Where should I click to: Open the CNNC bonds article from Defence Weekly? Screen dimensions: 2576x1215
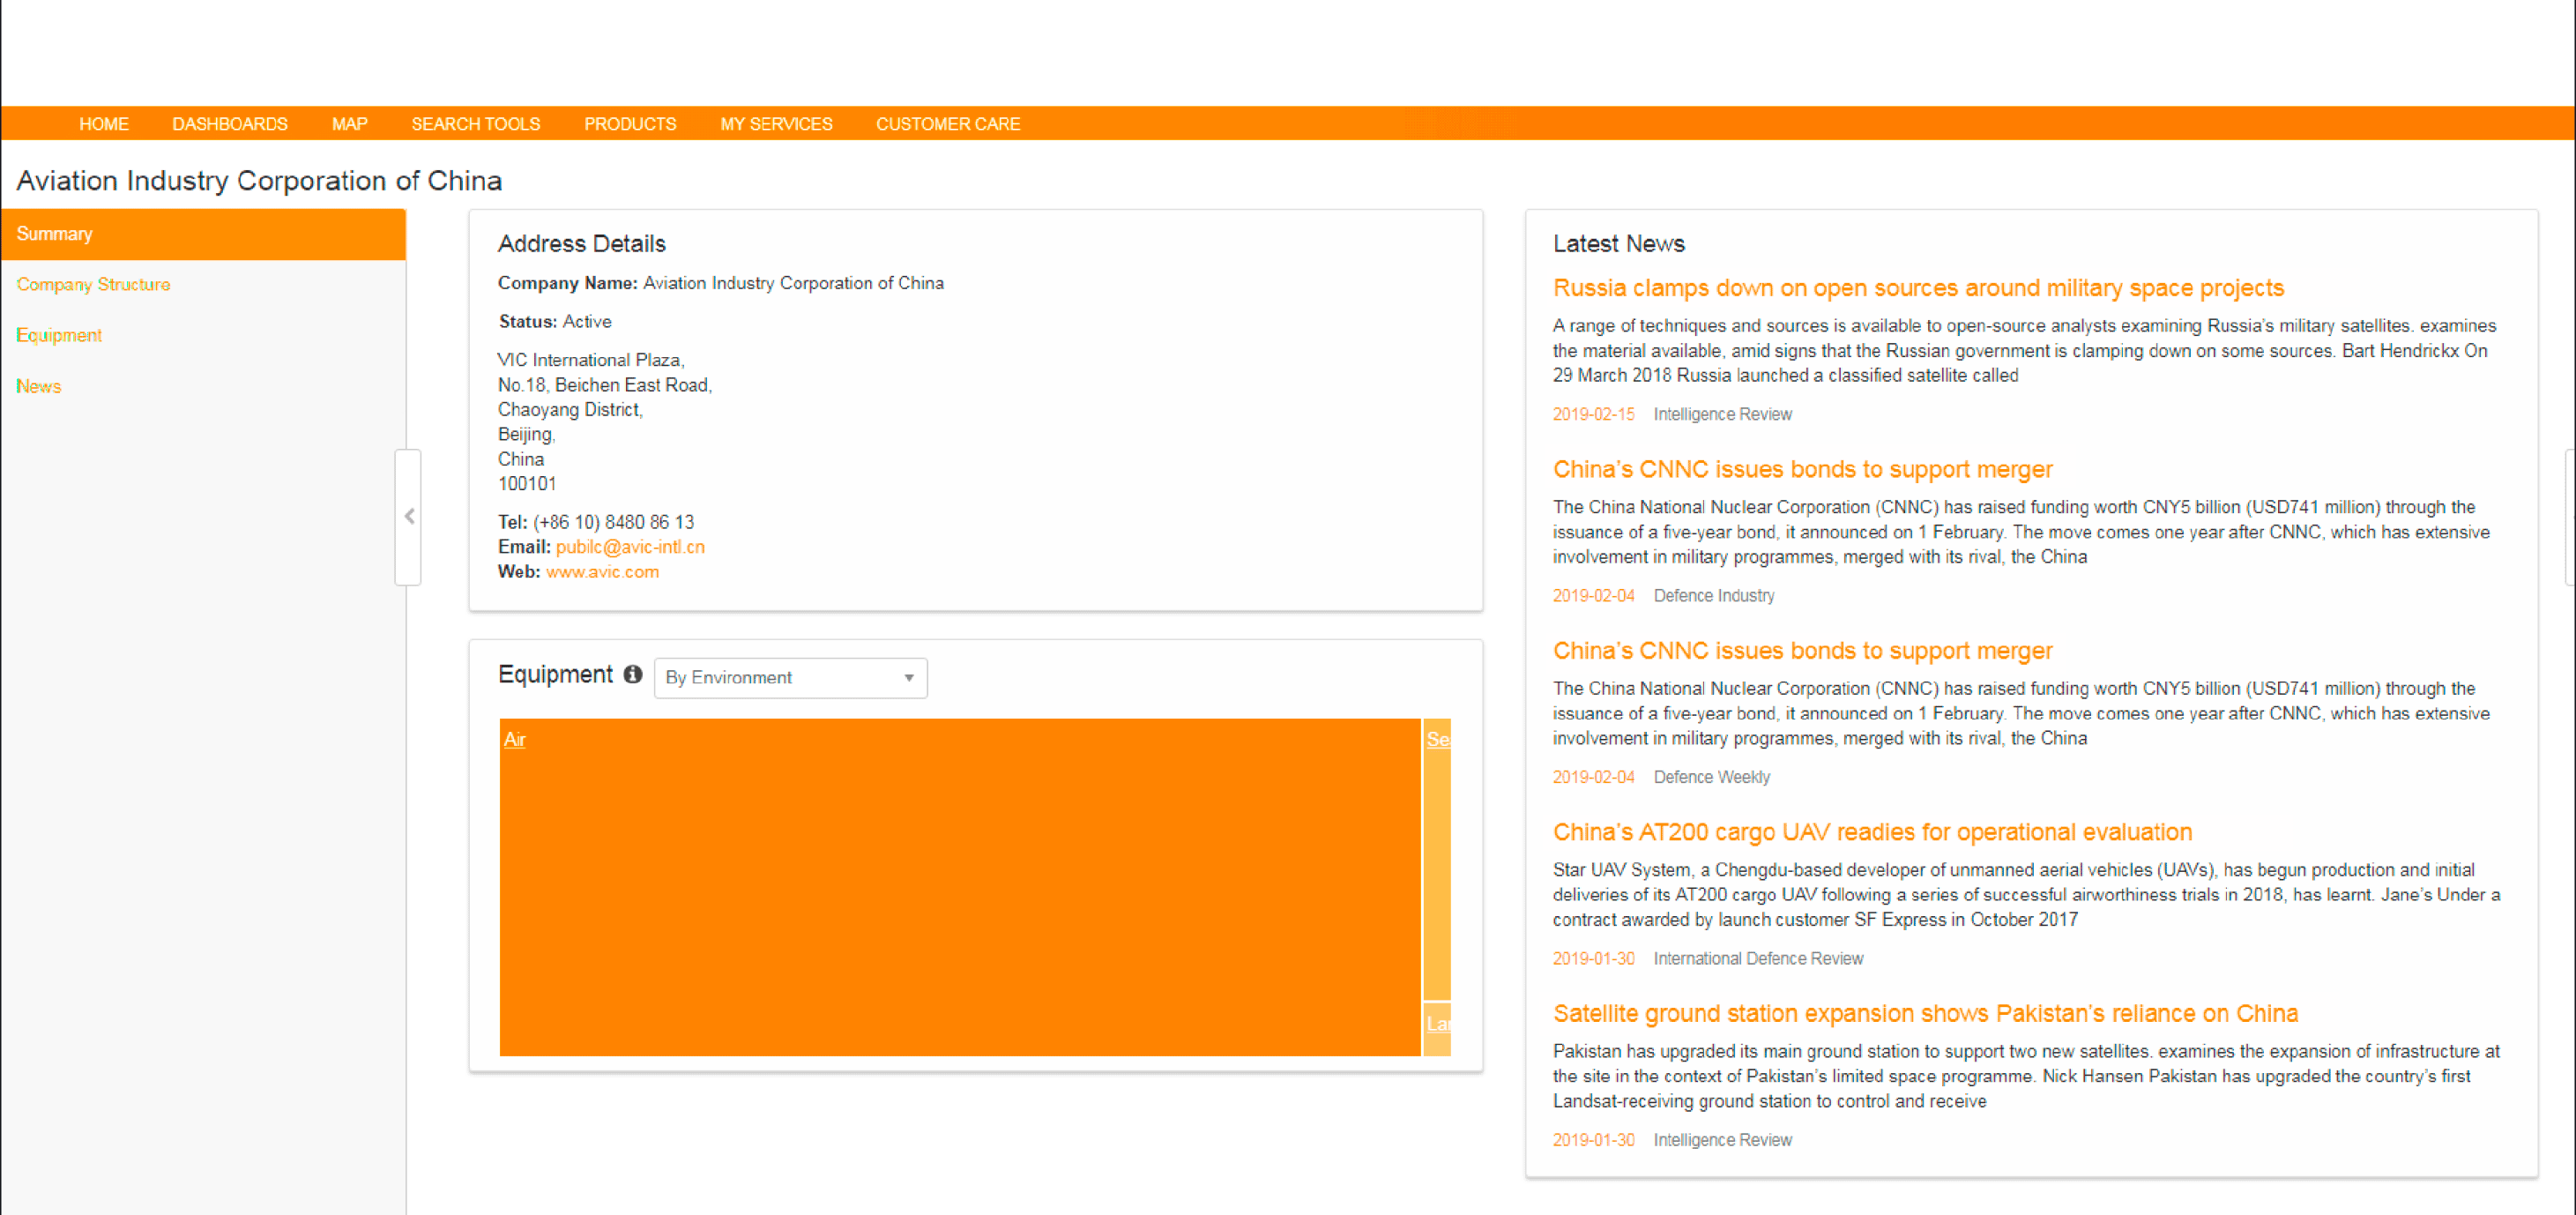point(1802,651)
